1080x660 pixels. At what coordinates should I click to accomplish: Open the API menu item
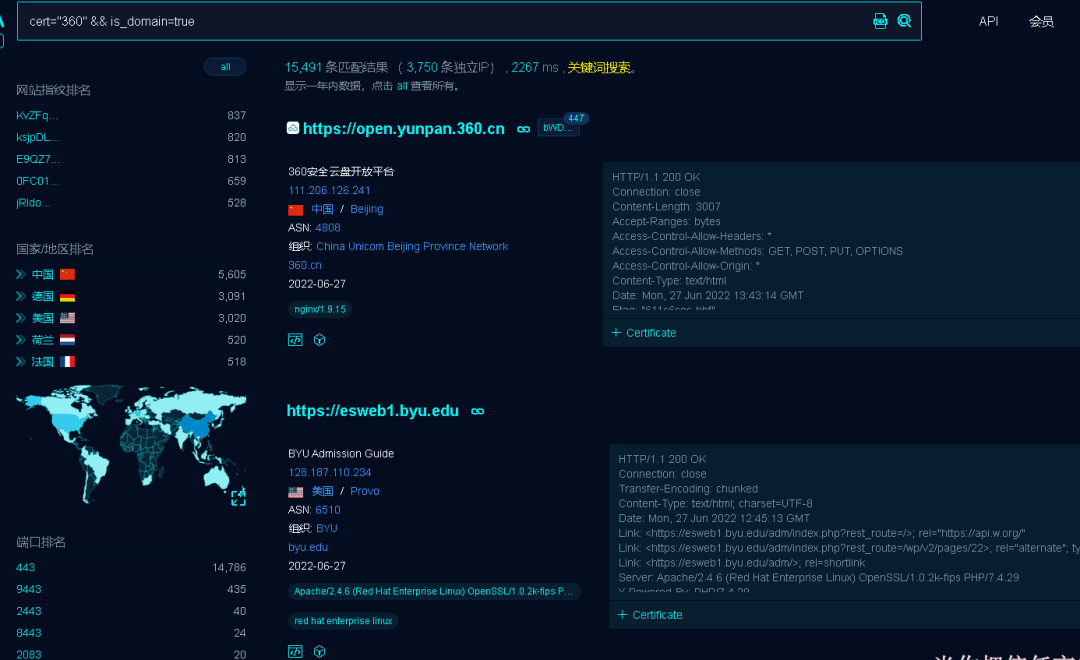pyautogui.click(x=988, y=21)
